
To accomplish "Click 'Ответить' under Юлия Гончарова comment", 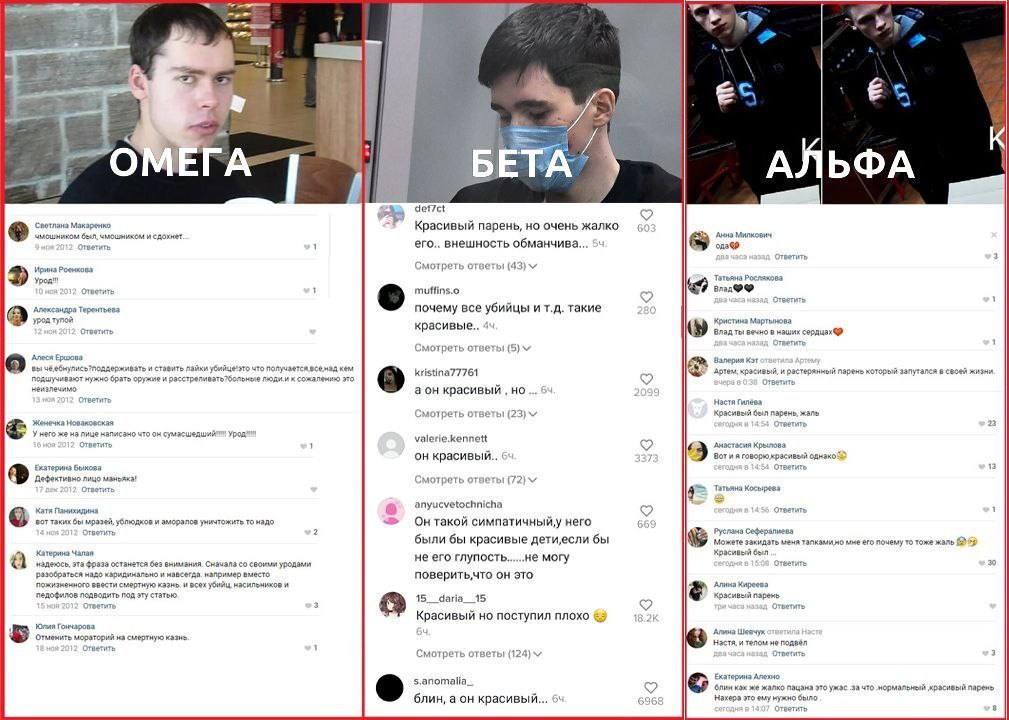I will point(98,649).
